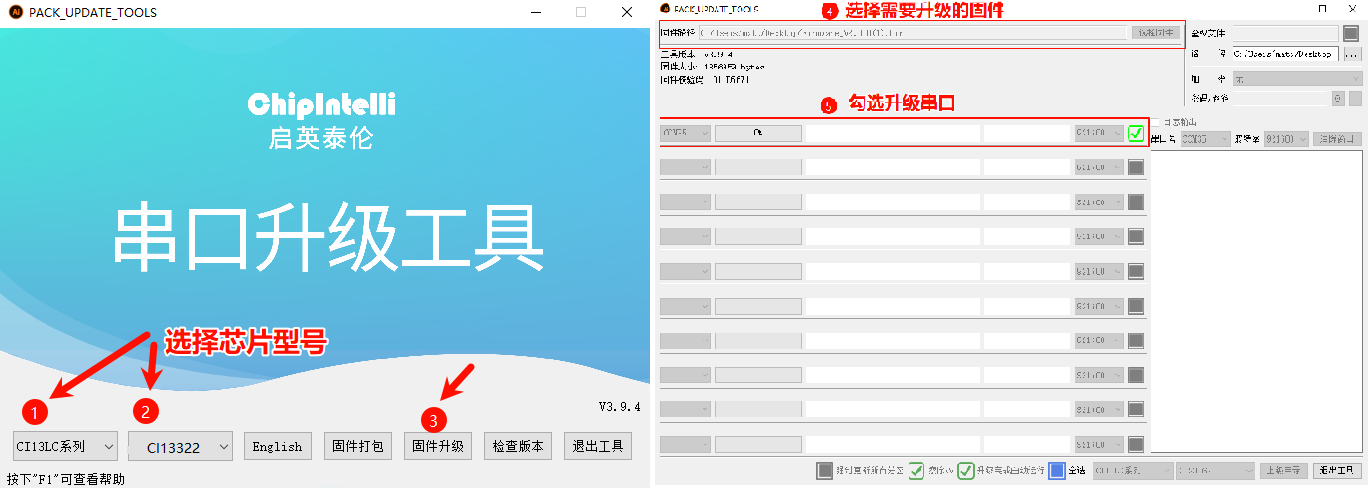
Task: Click the first row 0% progress bar
Action: coord(758,133)
